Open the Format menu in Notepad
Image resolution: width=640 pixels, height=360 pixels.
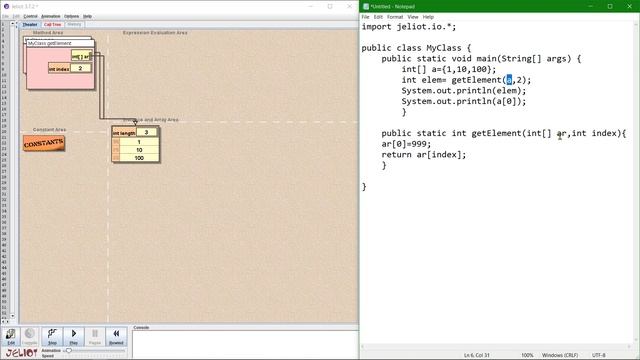click(x=395, y=17)
